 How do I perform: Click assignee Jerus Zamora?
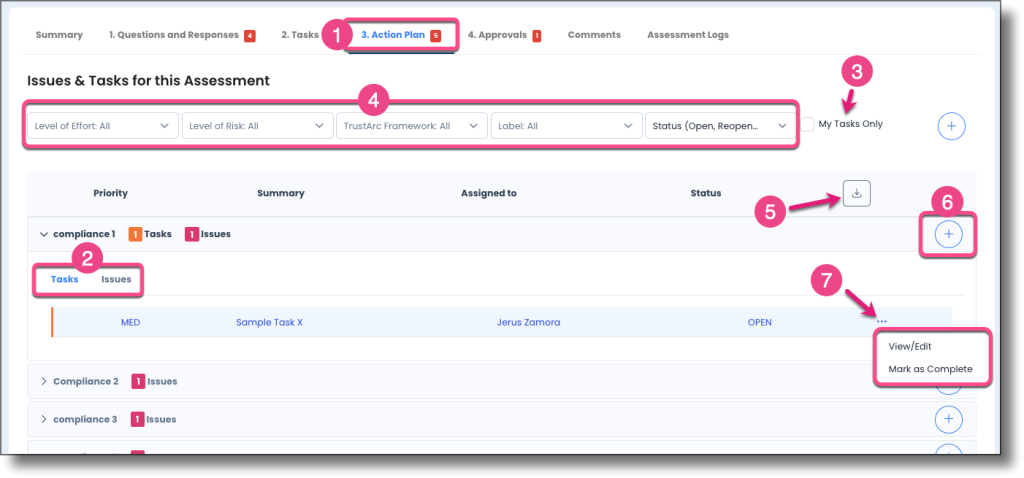pyautogui.click(x=528, y=323)
